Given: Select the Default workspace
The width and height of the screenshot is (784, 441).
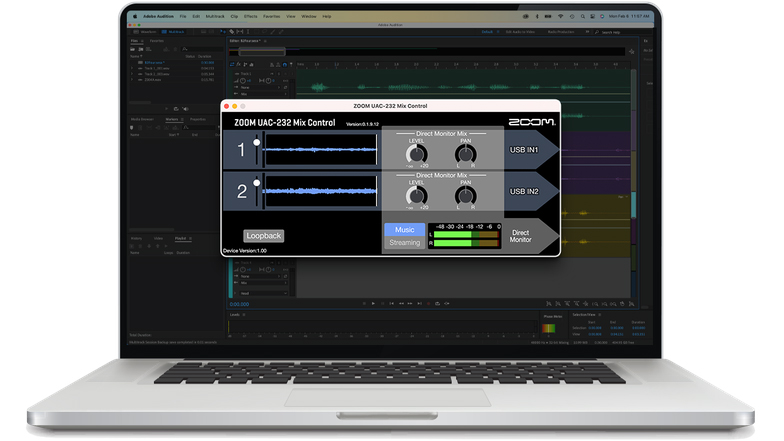Looking at the screenshot, I should click(487, 32).
